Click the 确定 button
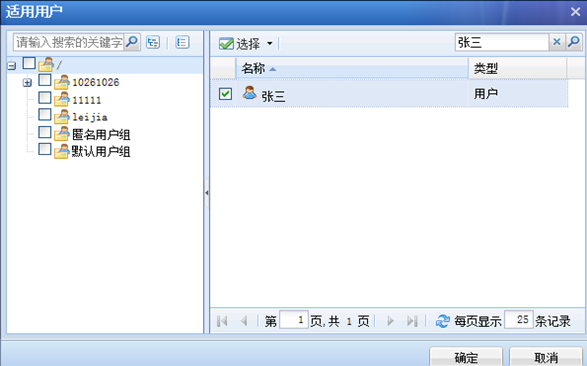This screenshot has height=366, width=587. click(x=466, y=357)
